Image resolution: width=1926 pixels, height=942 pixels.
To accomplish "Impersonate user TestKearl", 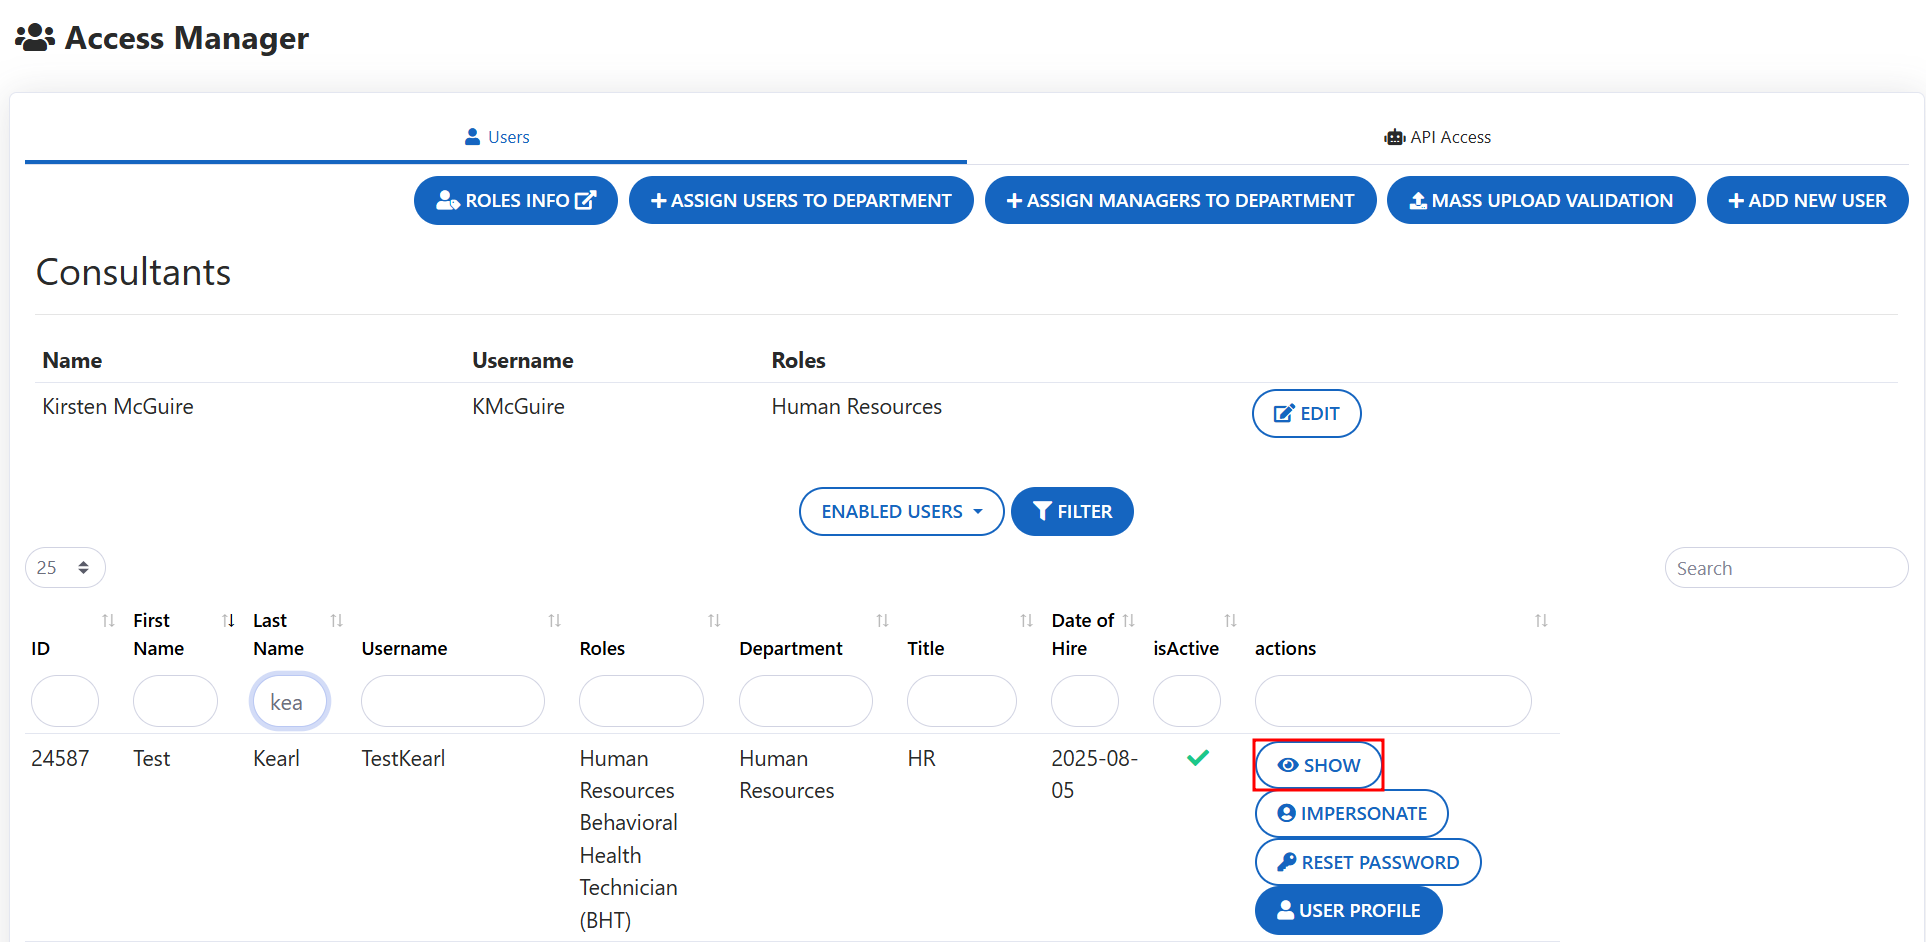I will tap(1351, 814).
